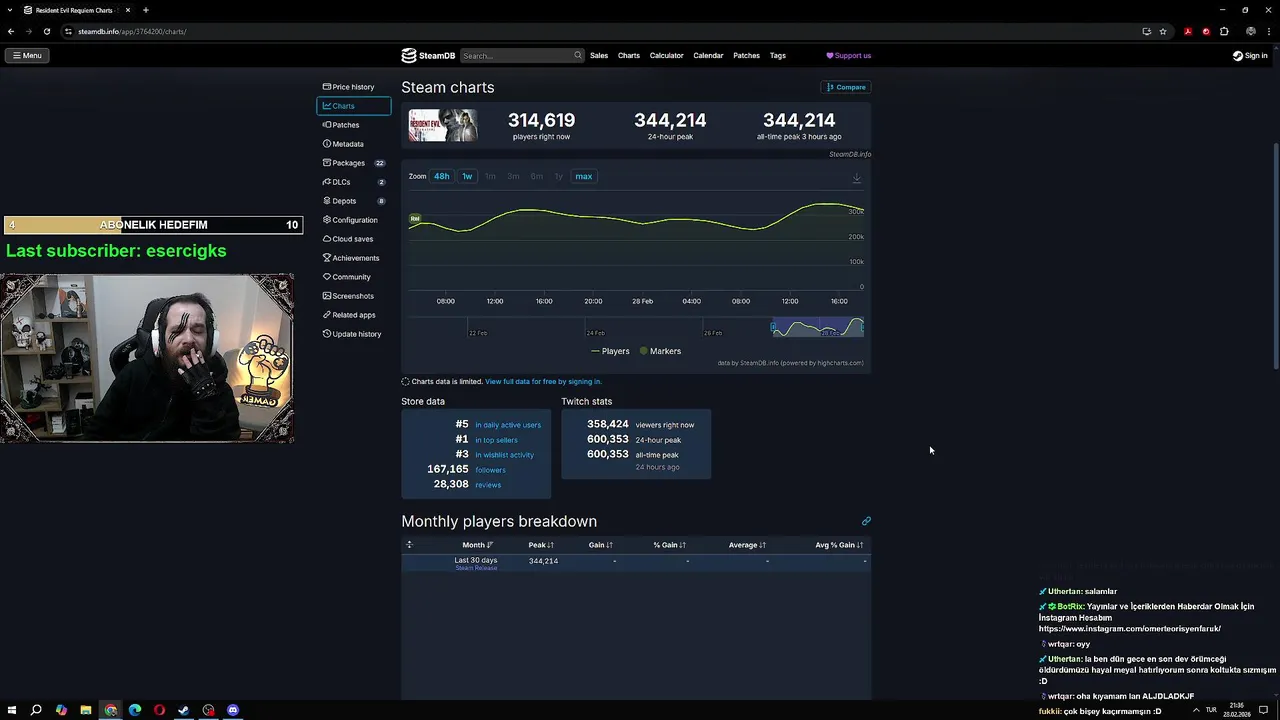1280x720 pixels.
Task: Copy Monthly players breakdown anchor link
Action: point(866,521)
